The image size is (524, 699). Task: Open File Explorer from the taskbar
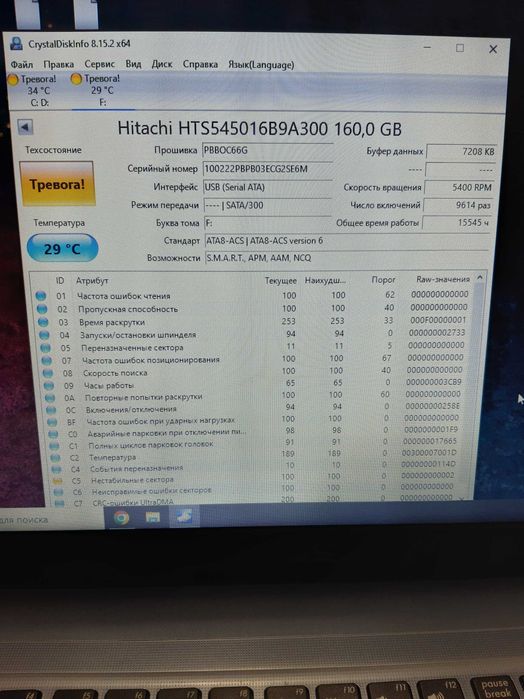pyautogui.click(x=153, y=517)
